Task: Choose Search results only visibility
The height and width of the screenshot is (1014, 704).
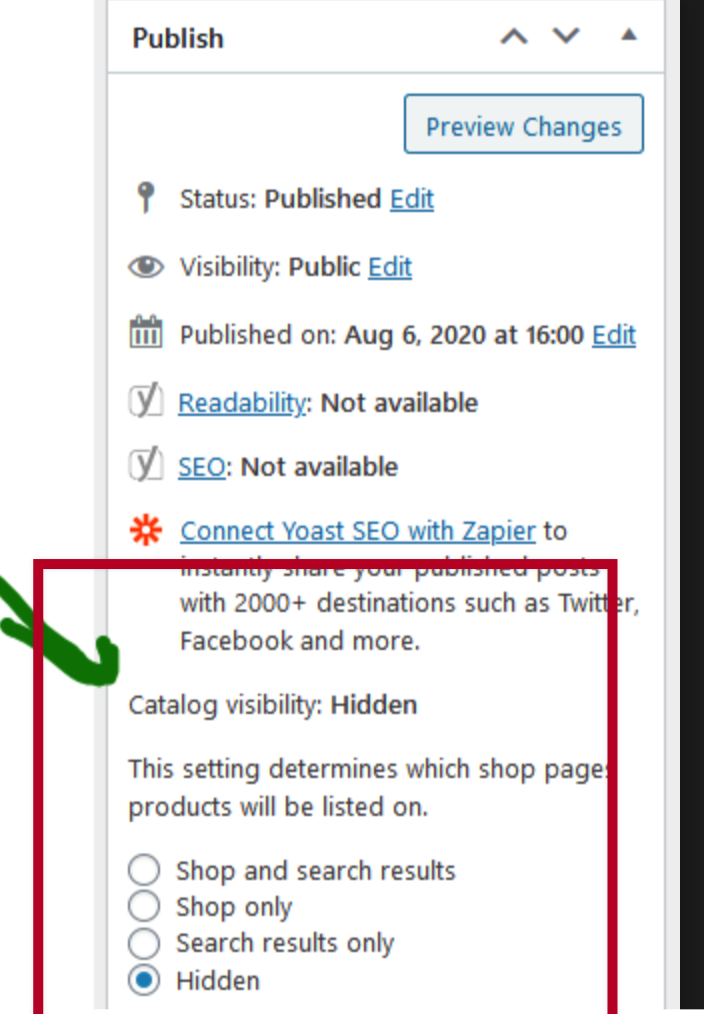Action: click(144, 943)
